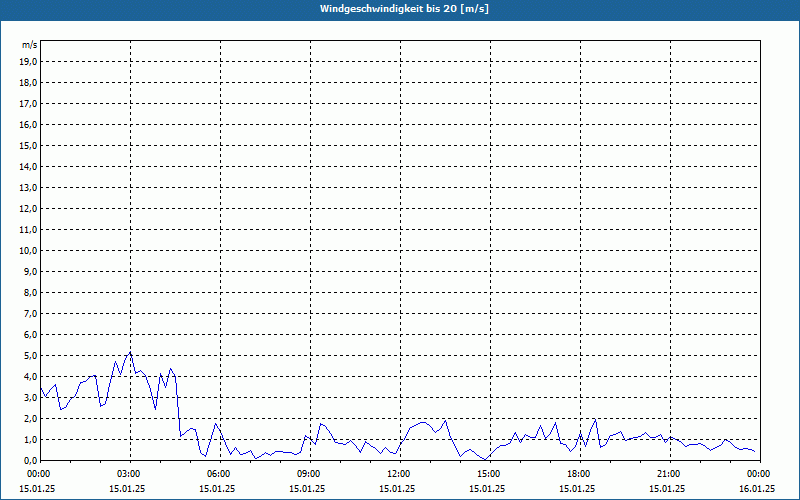Click the "3,0" y-axis value
Screen dimensions: 800x500
click(x=30, y=397)
